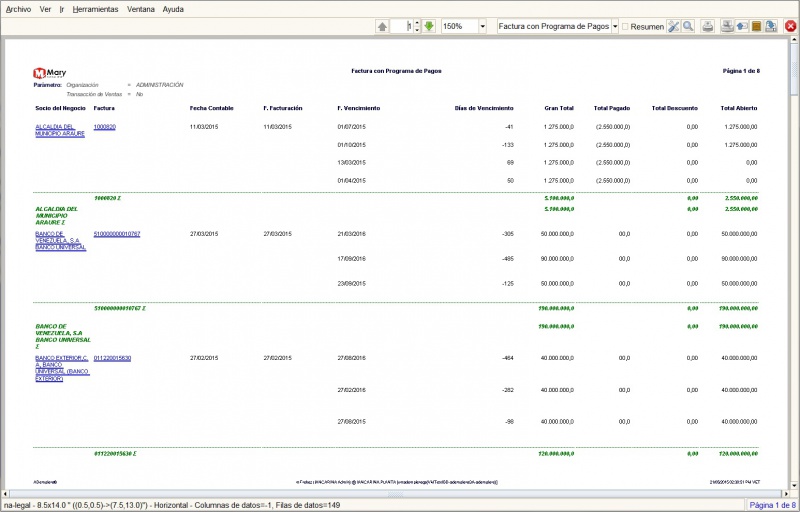Open ALCALDIA DEL MUNICIPIO ARAURE link

(x=60, y=130)
